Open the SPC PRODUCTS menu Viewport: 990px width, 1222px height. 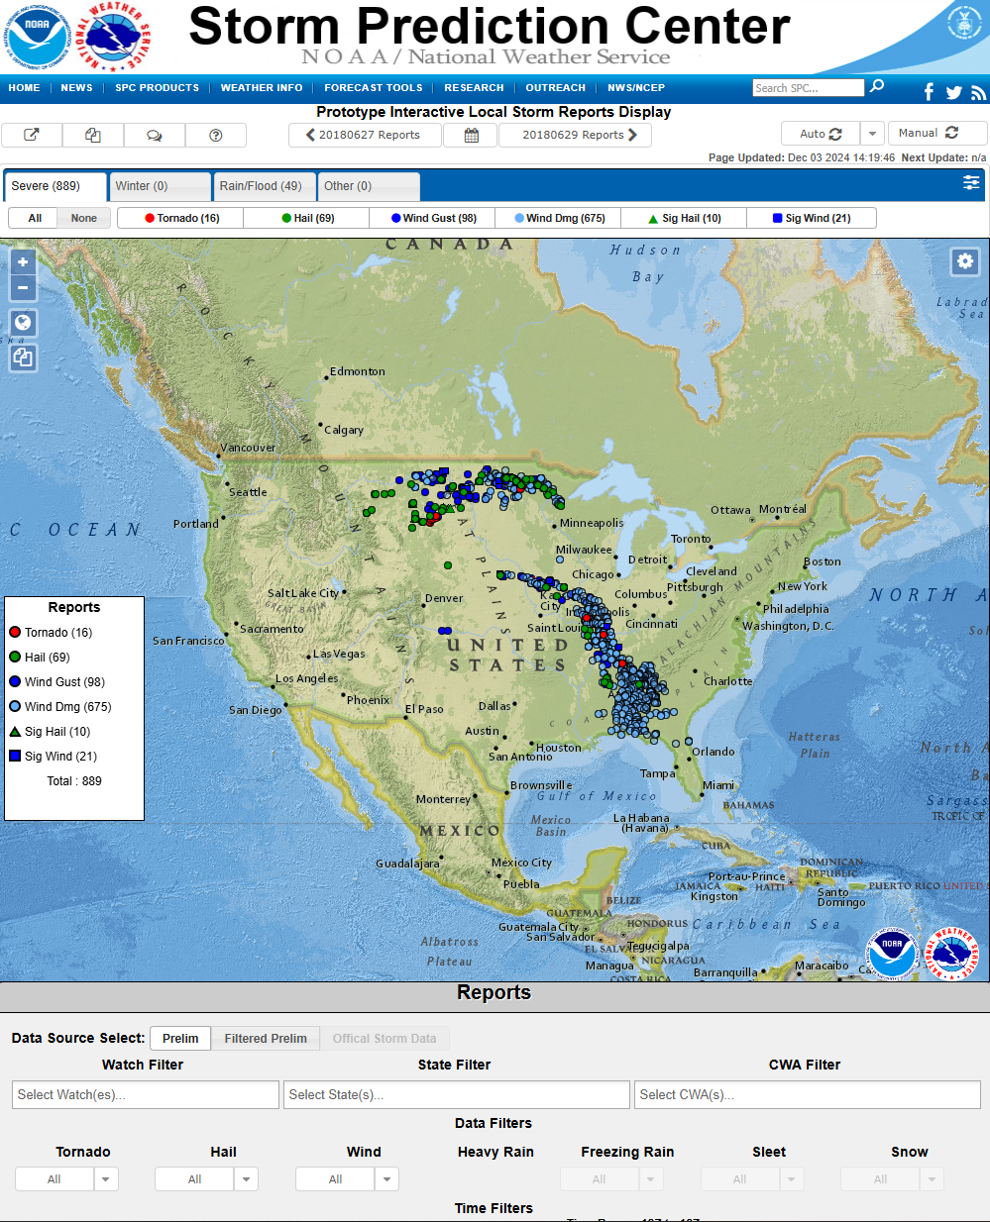(157, 88)
